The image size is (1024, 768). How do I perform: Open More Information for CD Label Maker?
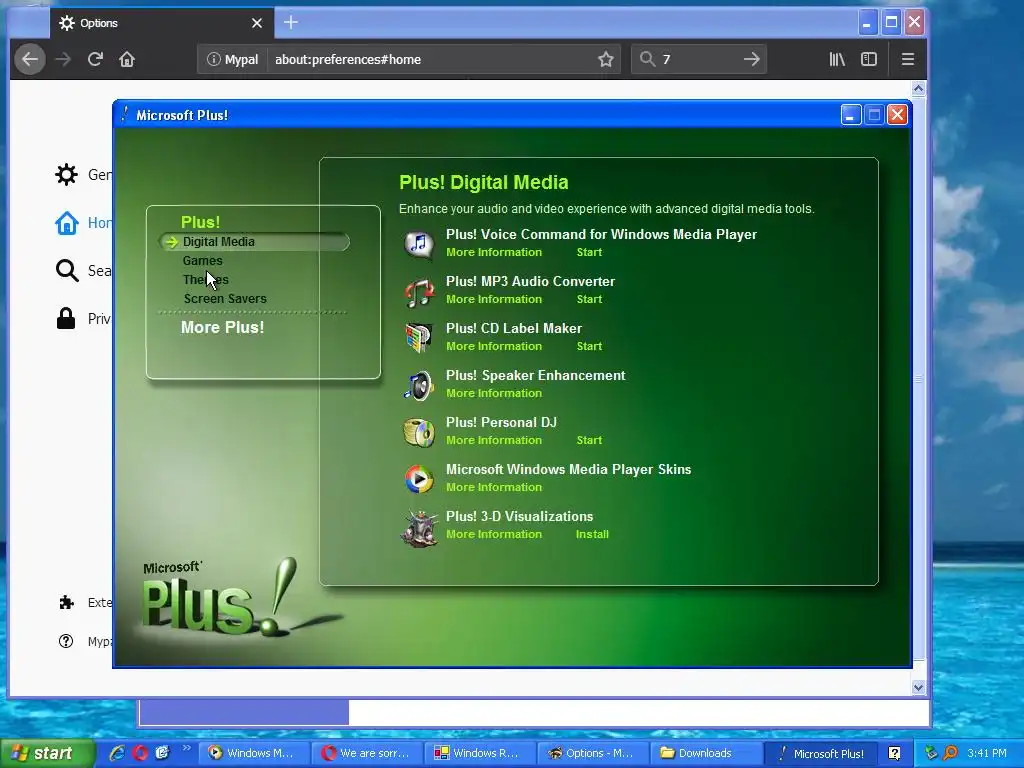(x=494, y=346)
